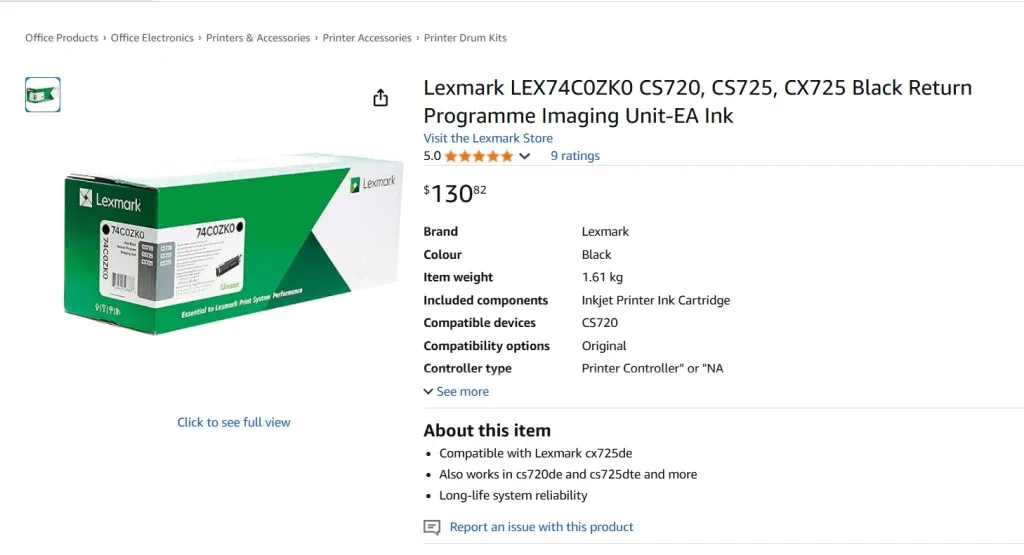The width and height of the screenshot is (1024, 555).
Task: Click the five-star rating icons
Action: pos(479,156)
